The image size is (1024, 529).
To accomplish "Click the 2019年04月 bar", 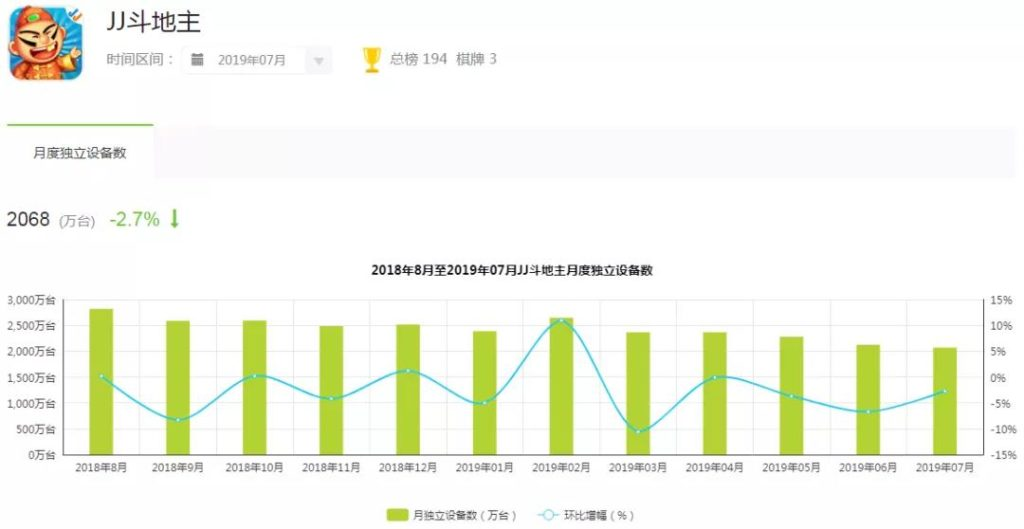I will coord(714,393).
